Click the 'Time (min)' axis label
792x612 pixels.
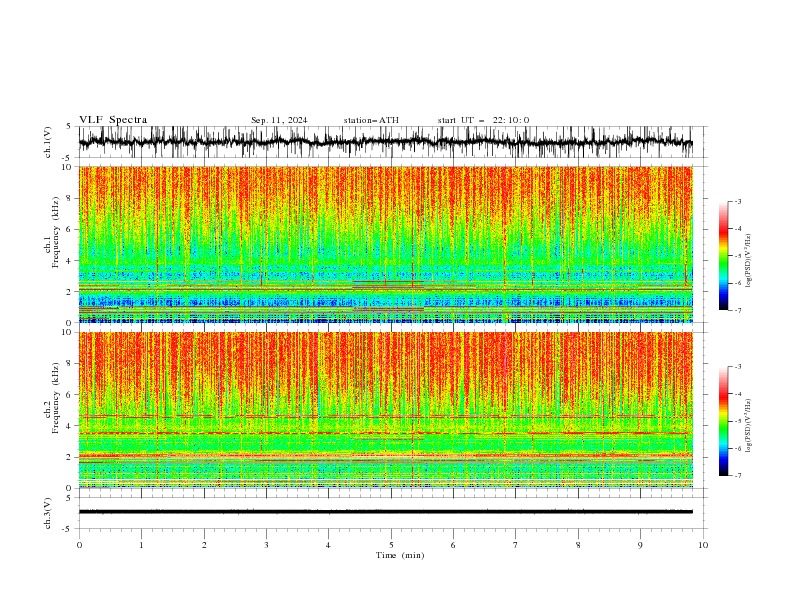click(x=400, y=555)
